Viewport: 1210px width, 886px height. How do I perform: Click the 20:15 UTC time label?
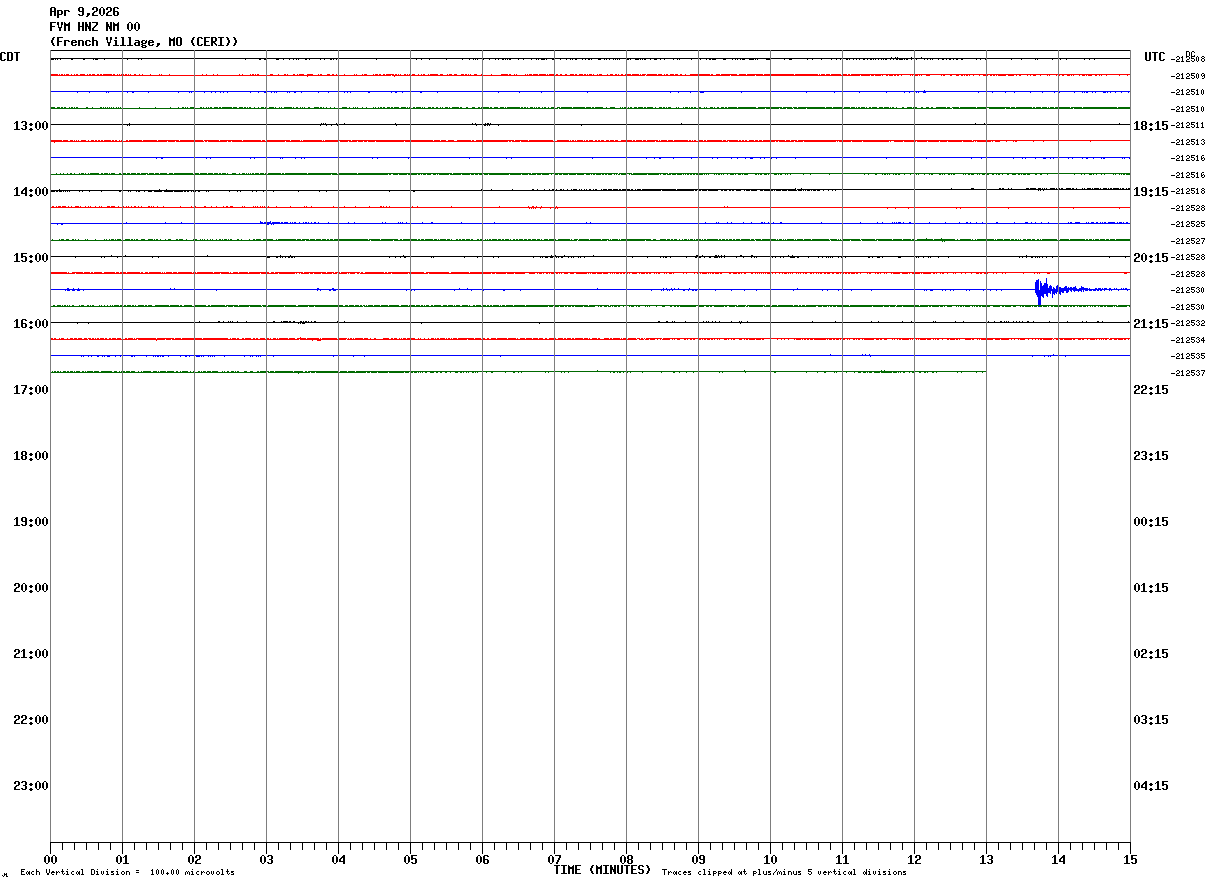coord(1151,257)
